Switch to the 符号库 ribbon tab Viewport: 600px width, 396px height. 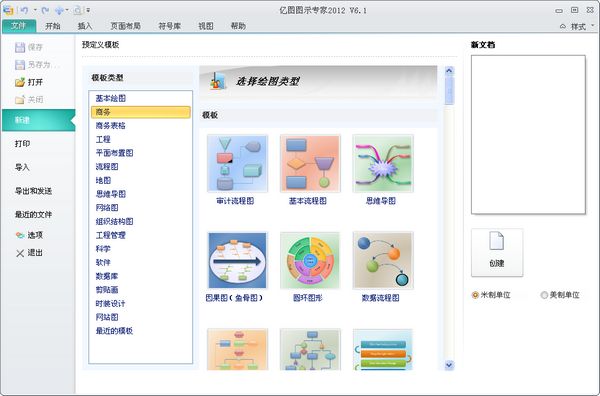(170, 26)
